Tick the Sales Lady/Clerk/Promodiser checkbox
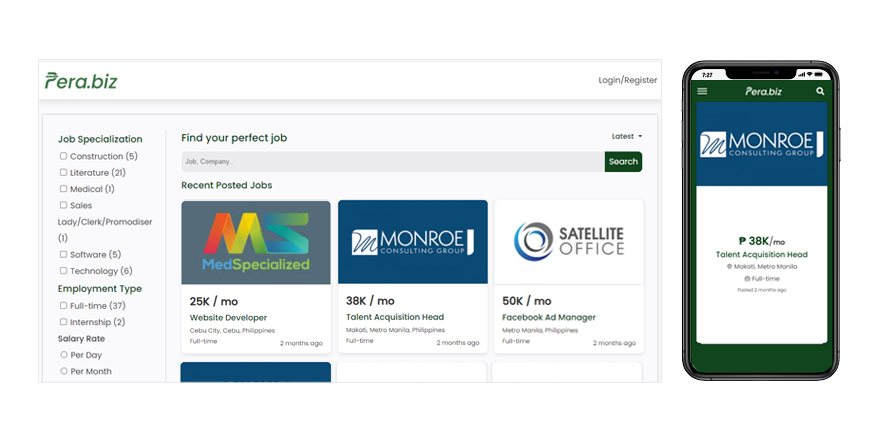The image size is (880, 441). (x=63, y=205)
